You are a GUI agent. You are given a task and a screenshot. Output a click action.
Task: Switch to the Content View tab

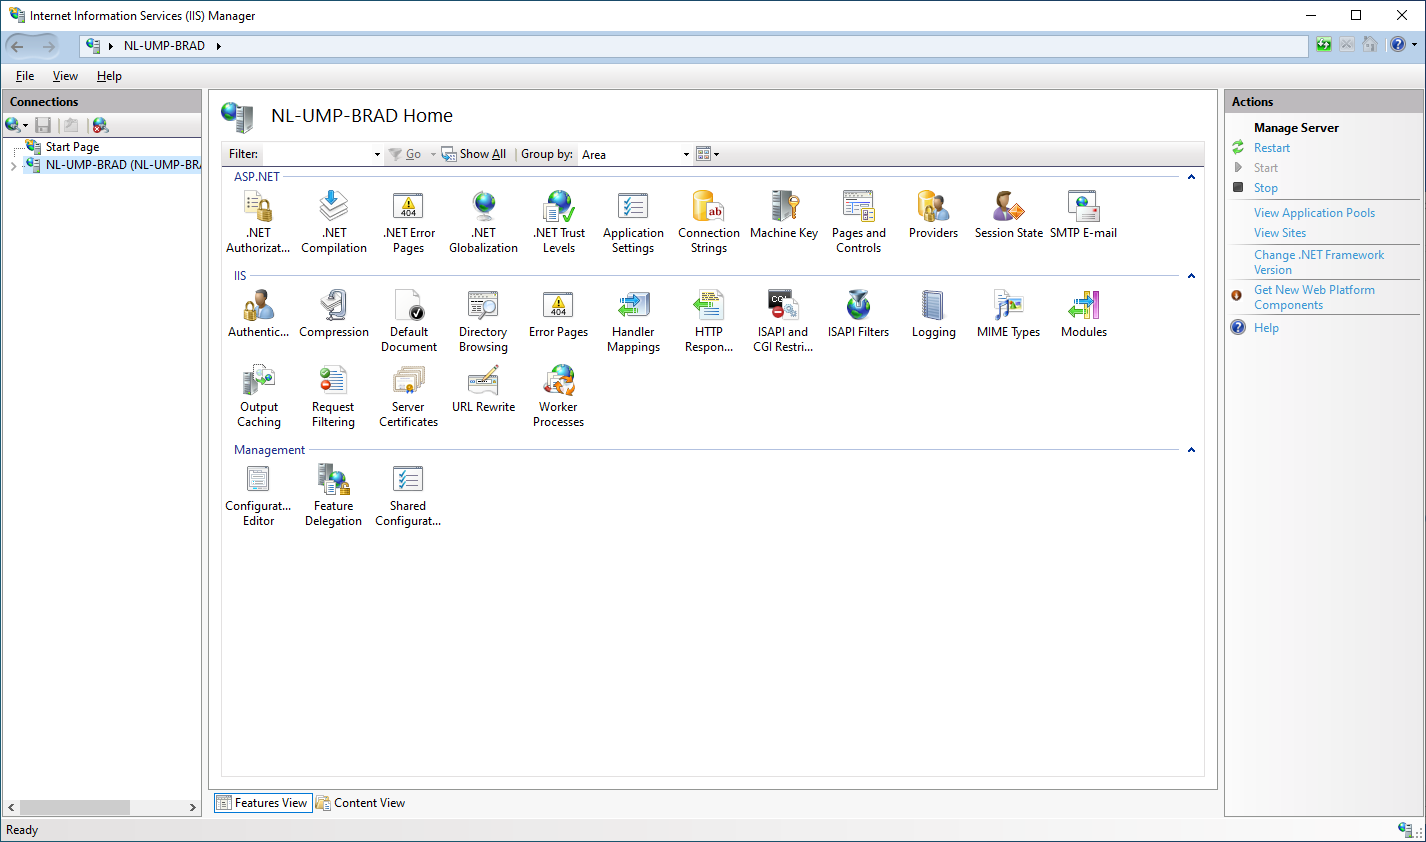[x=360, y=803]
